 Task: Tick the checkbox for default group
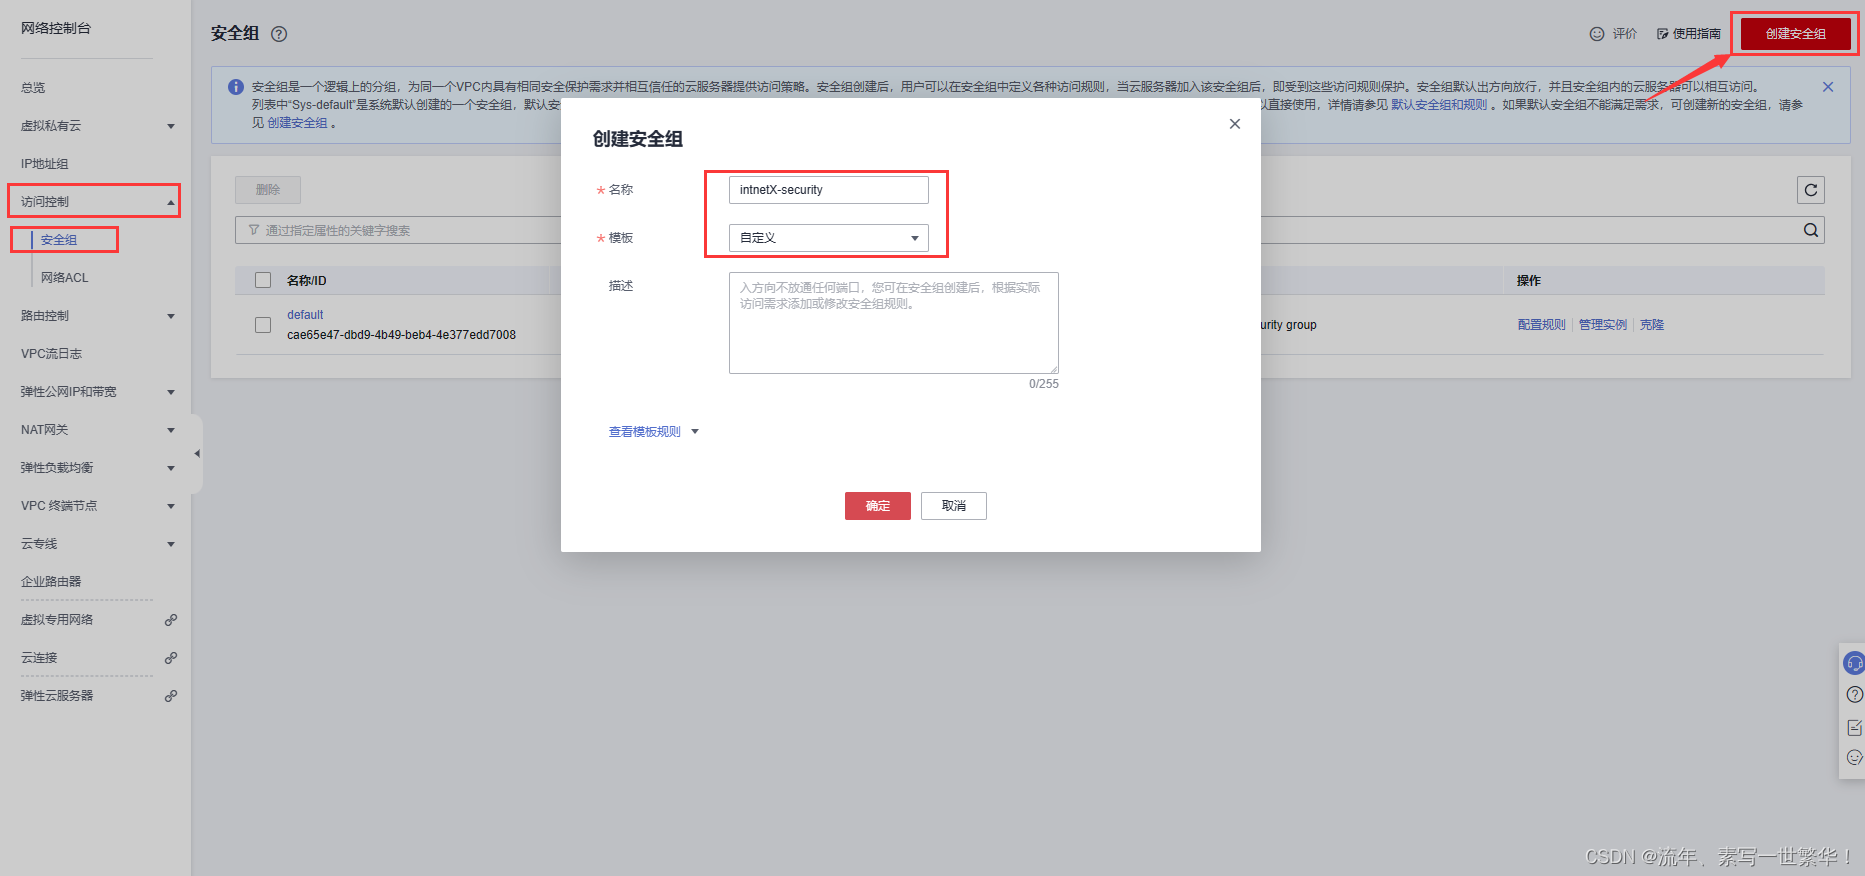click(263, 325)
